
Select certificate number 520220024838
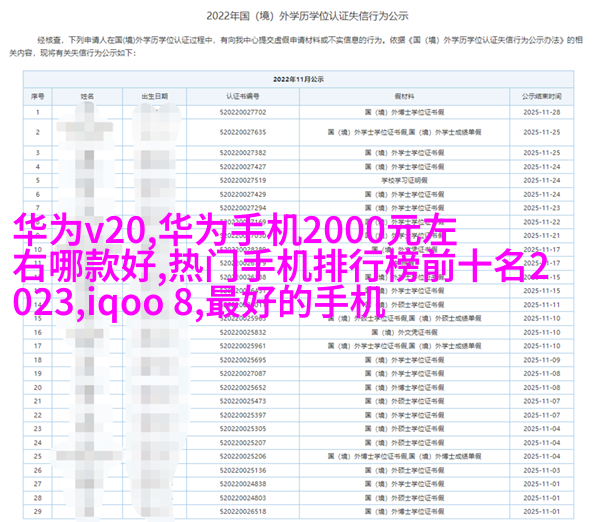tap(243, 484)
